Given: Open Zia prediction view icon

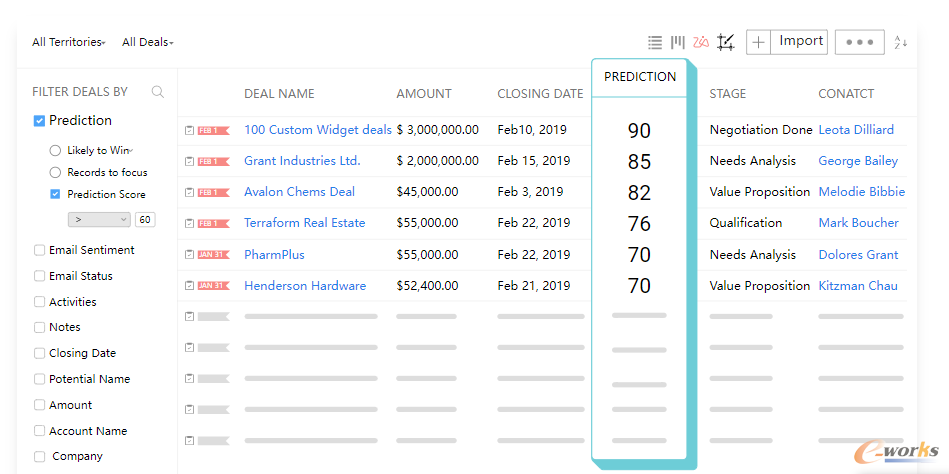Looking at the screenshot, I should pos(701,42).
